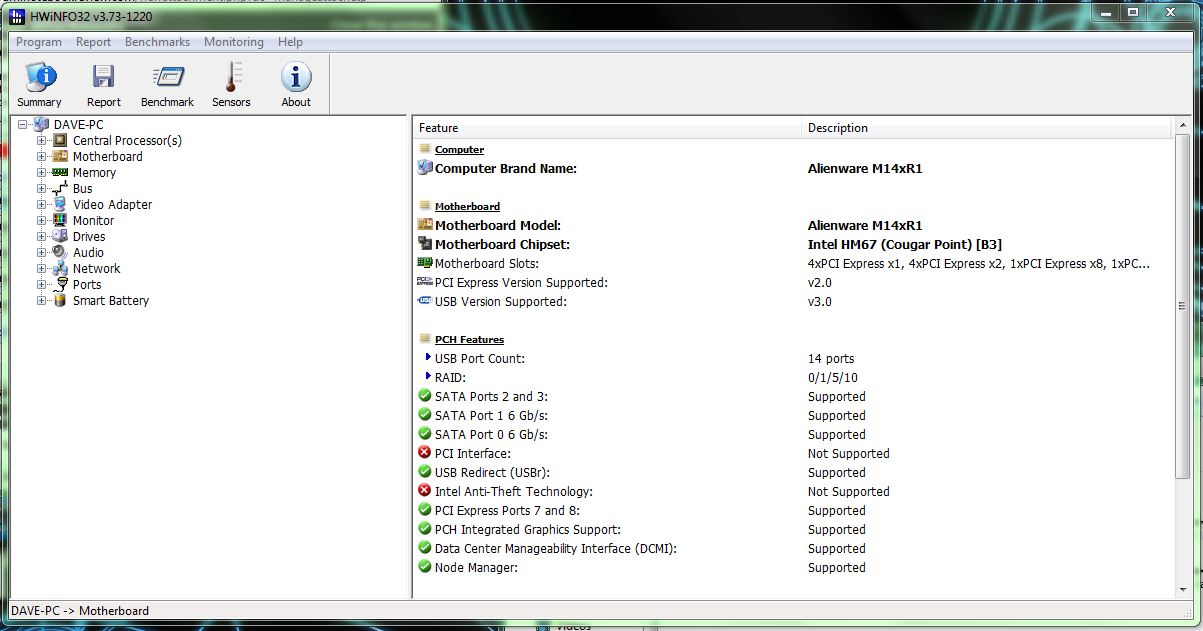1203x631 pixels.
Task: Expand the Smart Battery tree node
Action: pos(42,301)
